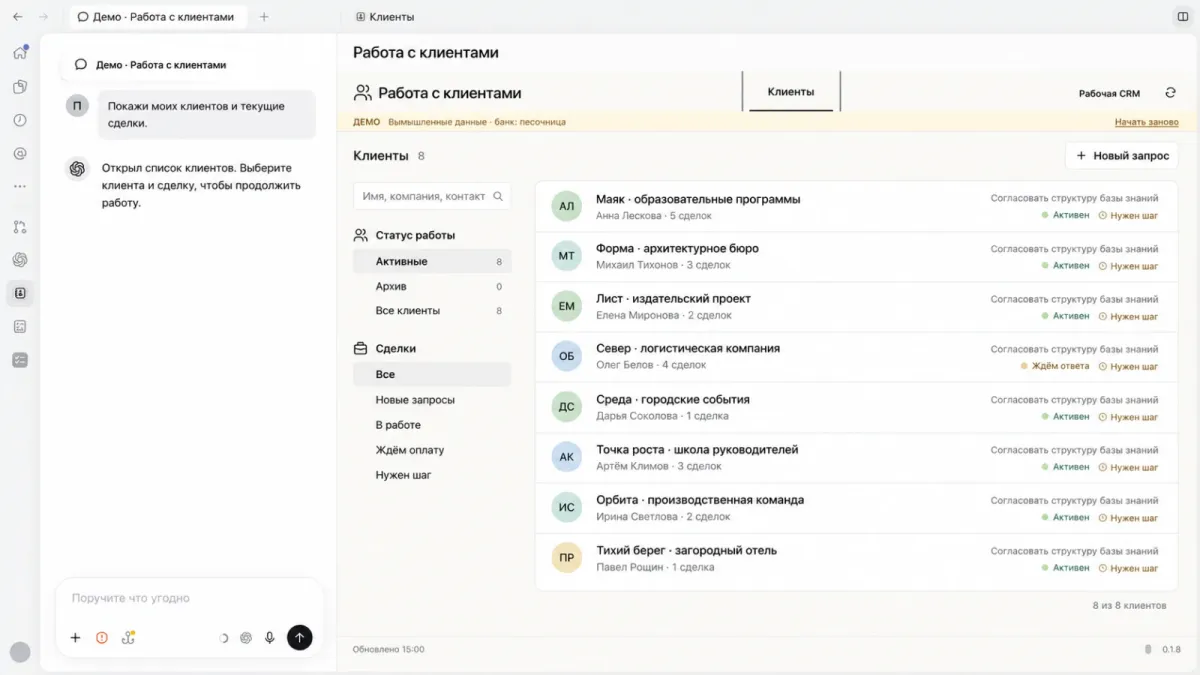The height and width of the screenshot is (675, 1200).
Task: Filter deals by Ждём оплату
Action: pos(432,450)
